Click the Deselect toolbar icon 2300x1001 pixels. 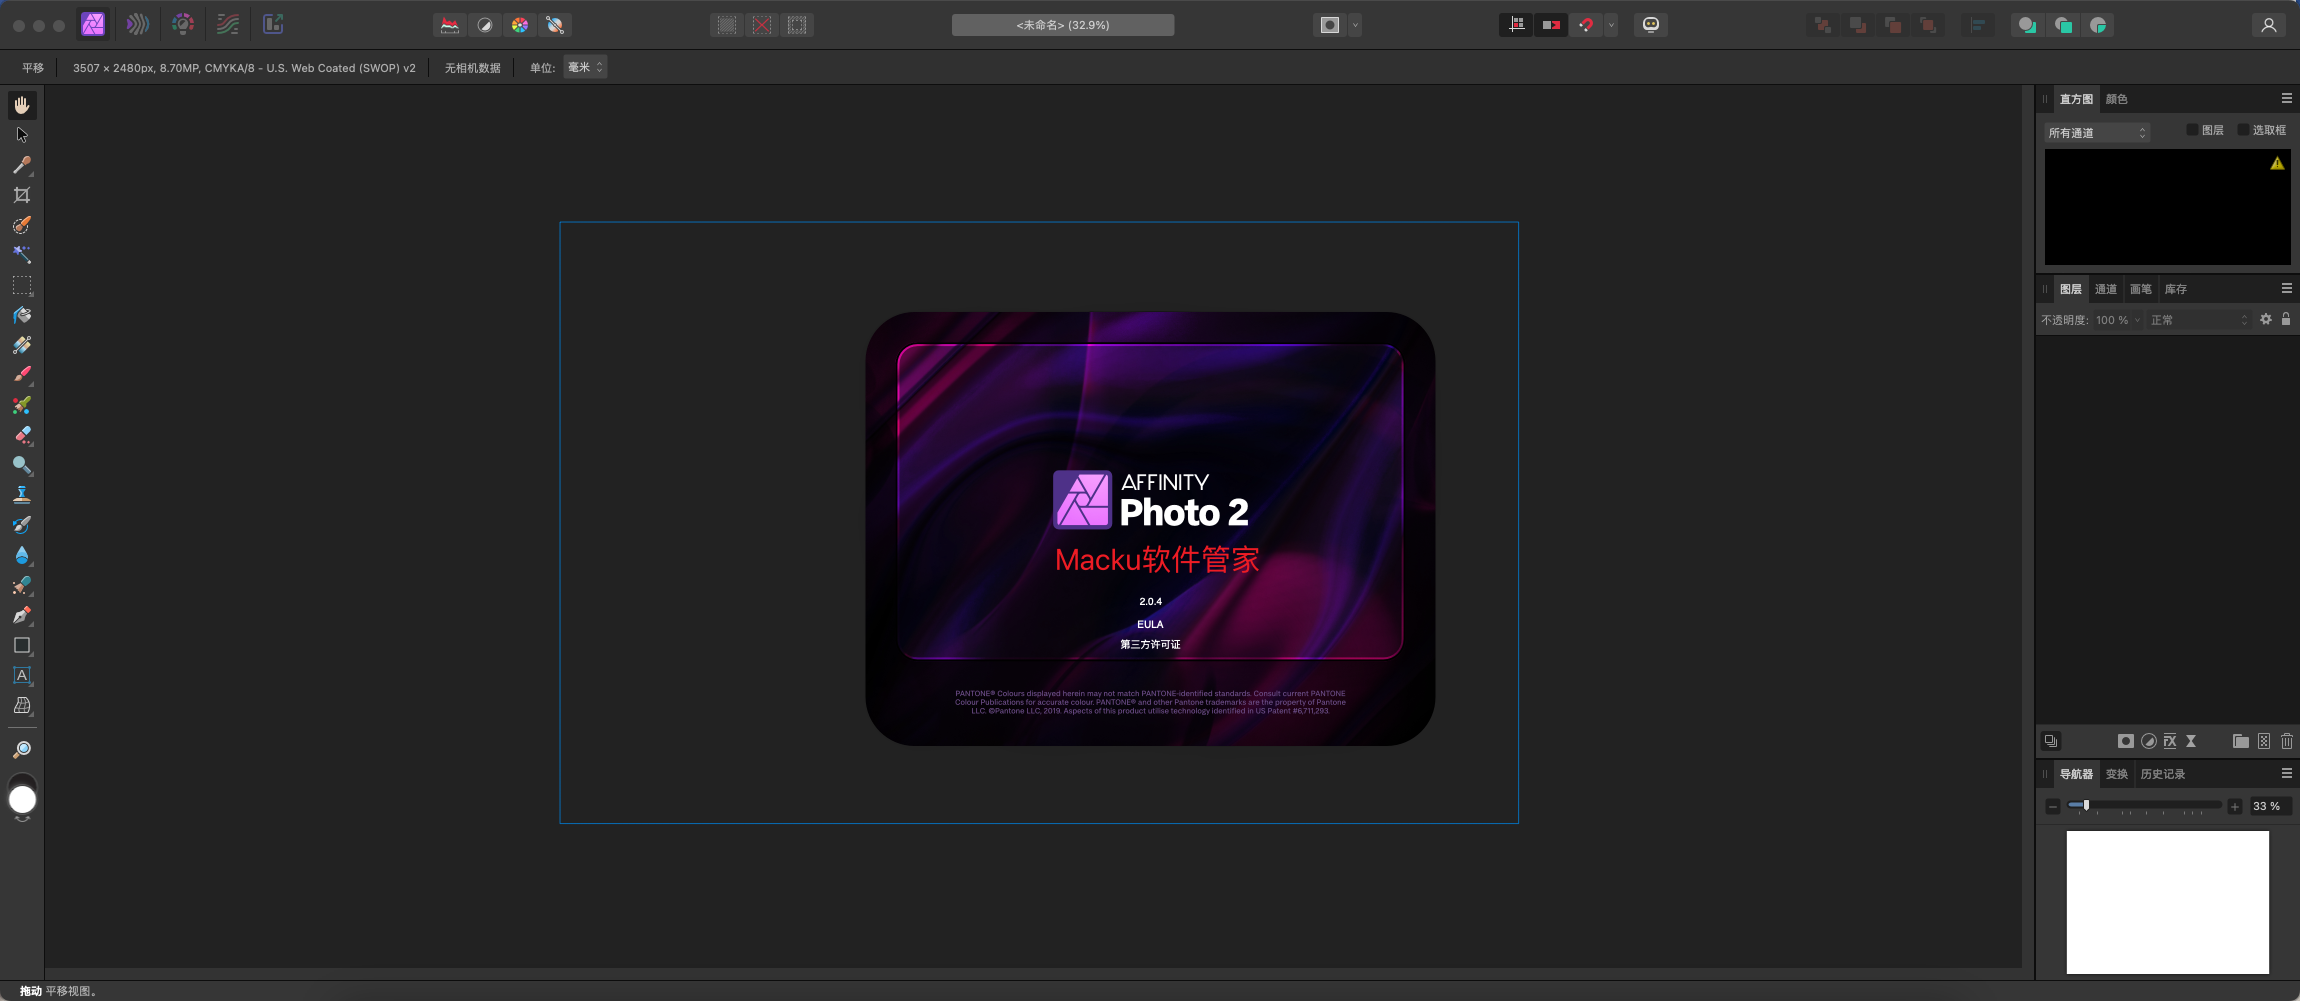click(x=762, y=25)
